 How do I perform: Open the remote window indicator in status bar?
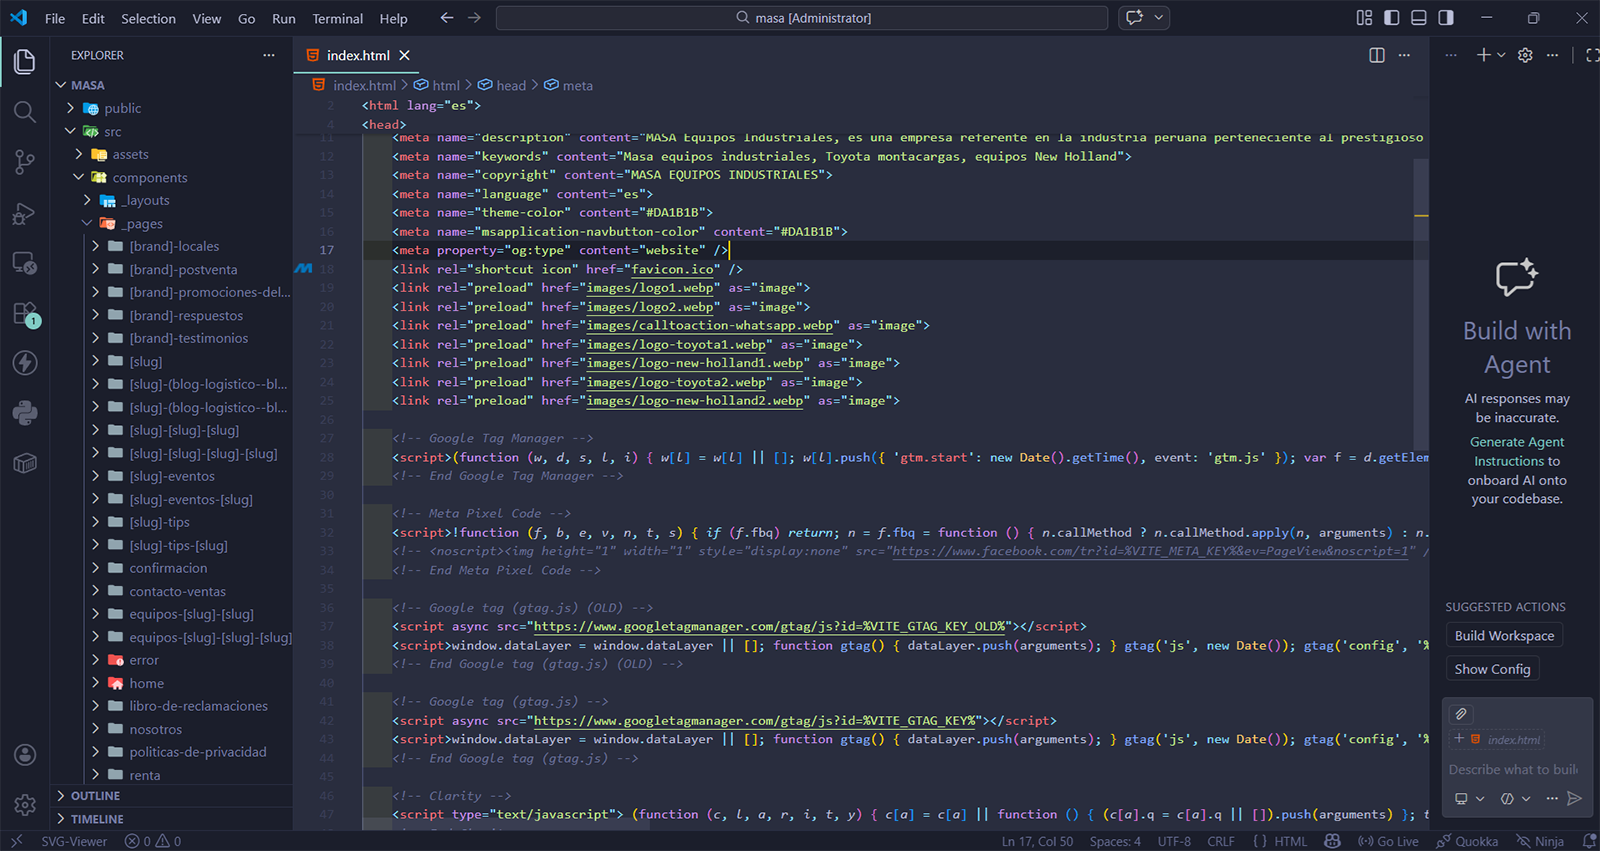[x=16, y=841]
